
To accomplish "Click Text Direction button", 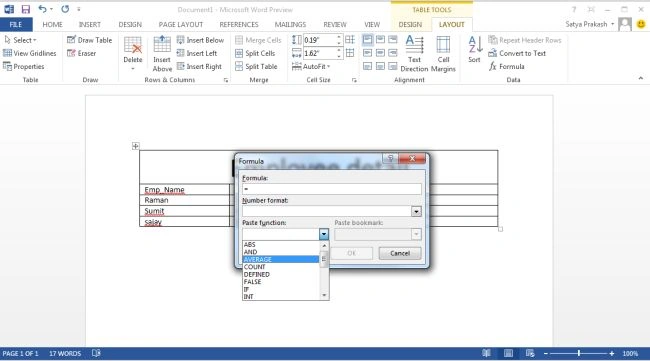I will tap(414, 54).
